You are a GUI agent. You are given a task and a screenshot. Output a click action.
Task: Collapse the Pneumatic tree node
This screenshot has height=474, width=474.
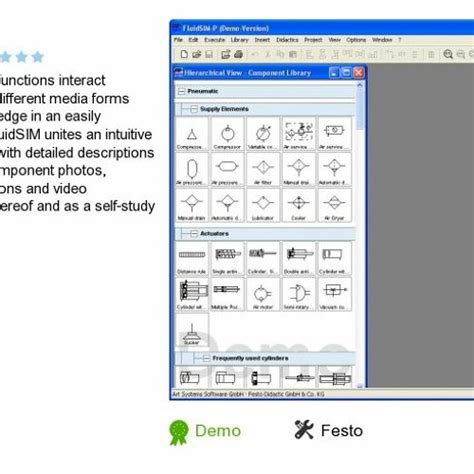point(182,91)
